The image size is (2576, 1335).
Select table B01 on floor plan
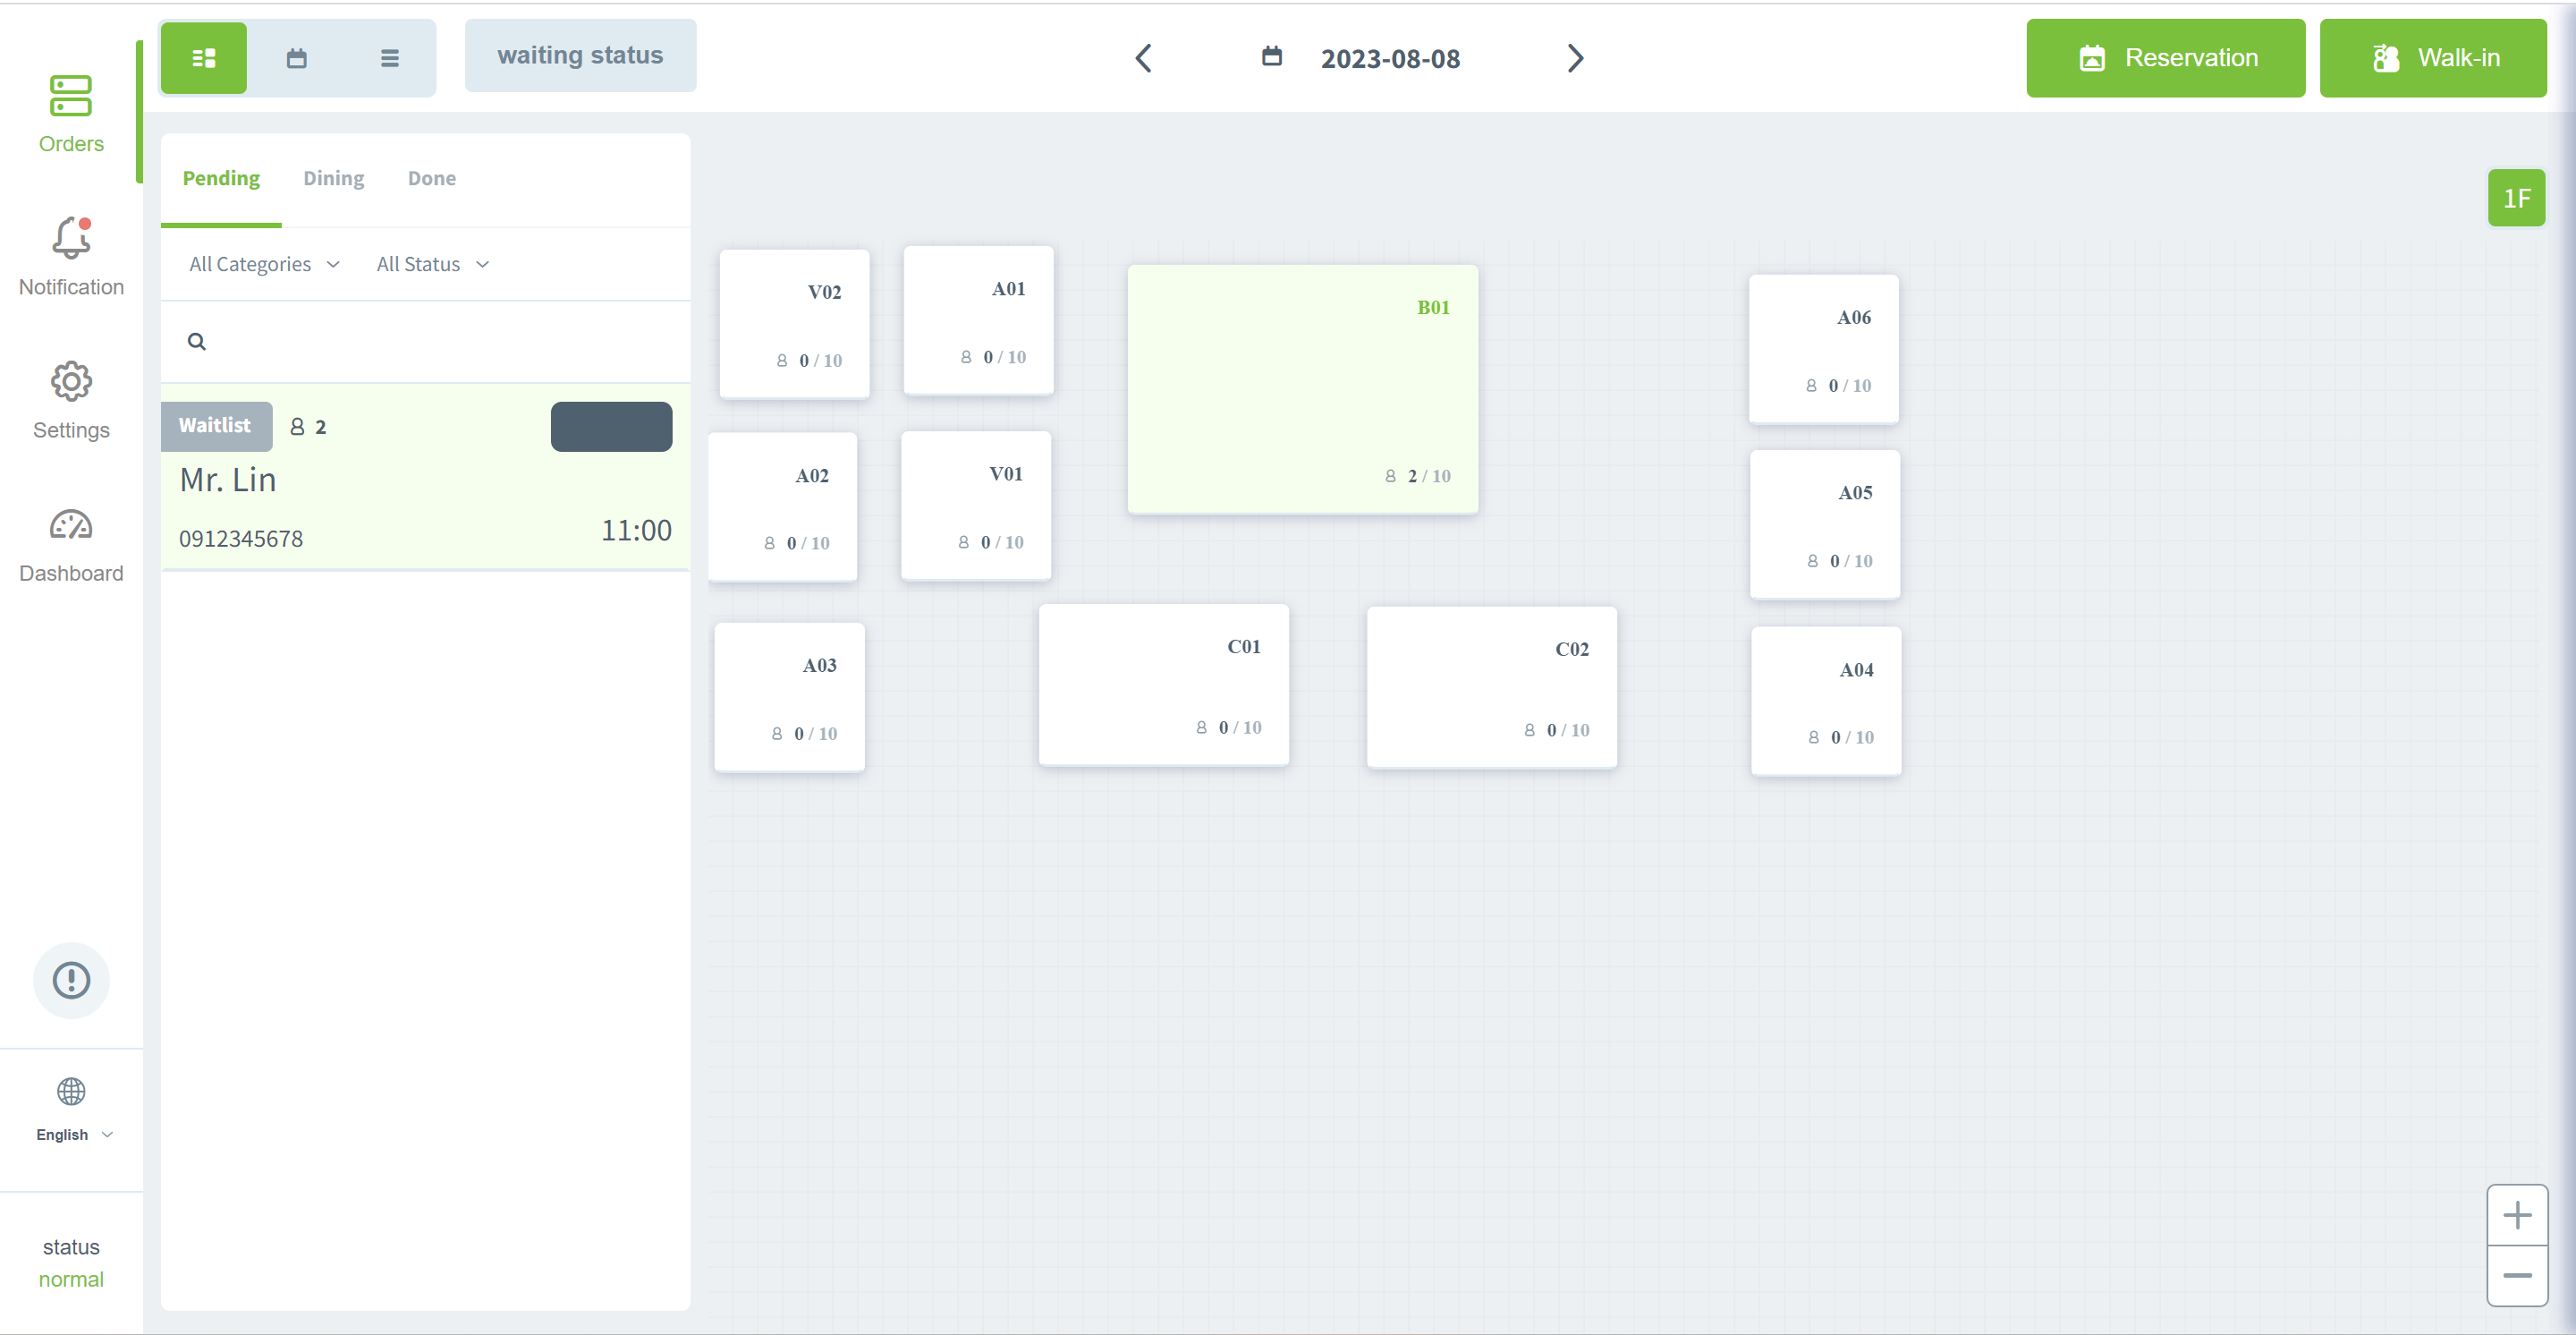point(1302,390)
